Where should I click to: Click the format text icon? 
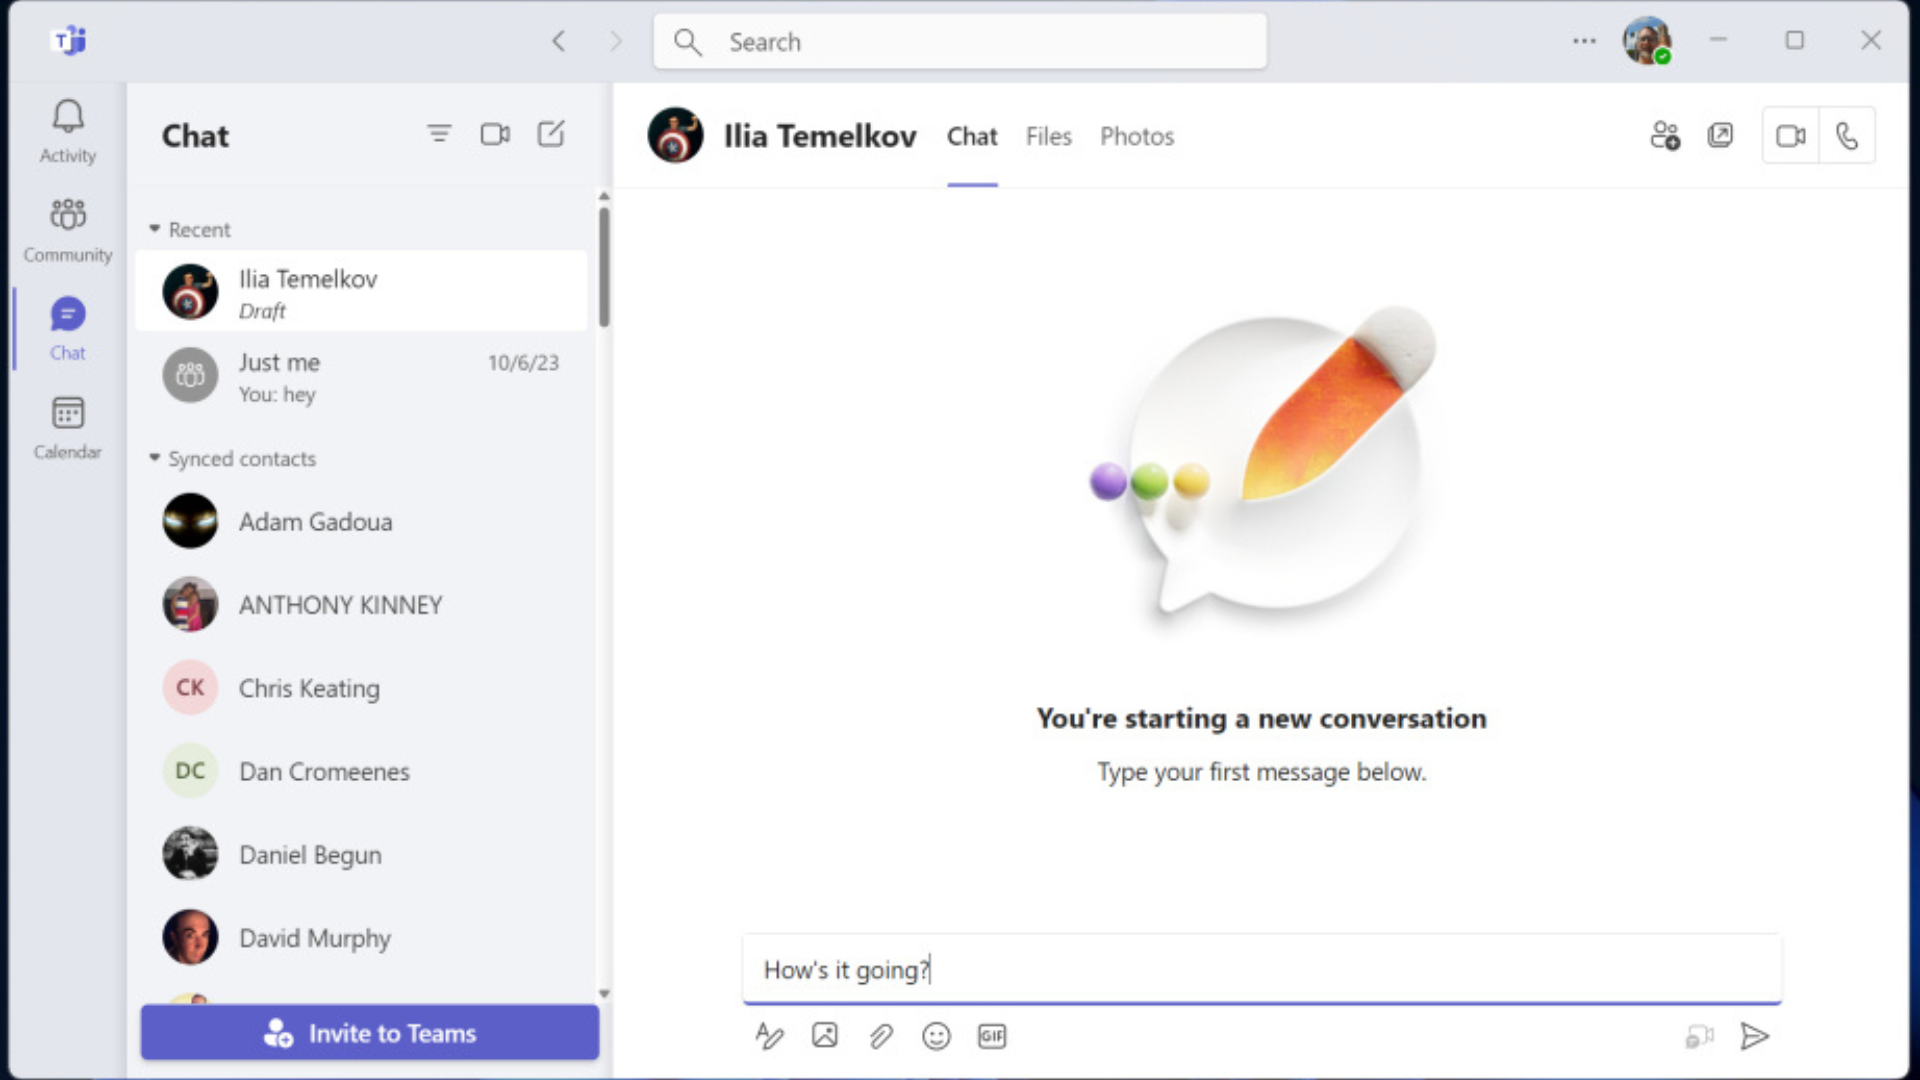coord(769,1036)
